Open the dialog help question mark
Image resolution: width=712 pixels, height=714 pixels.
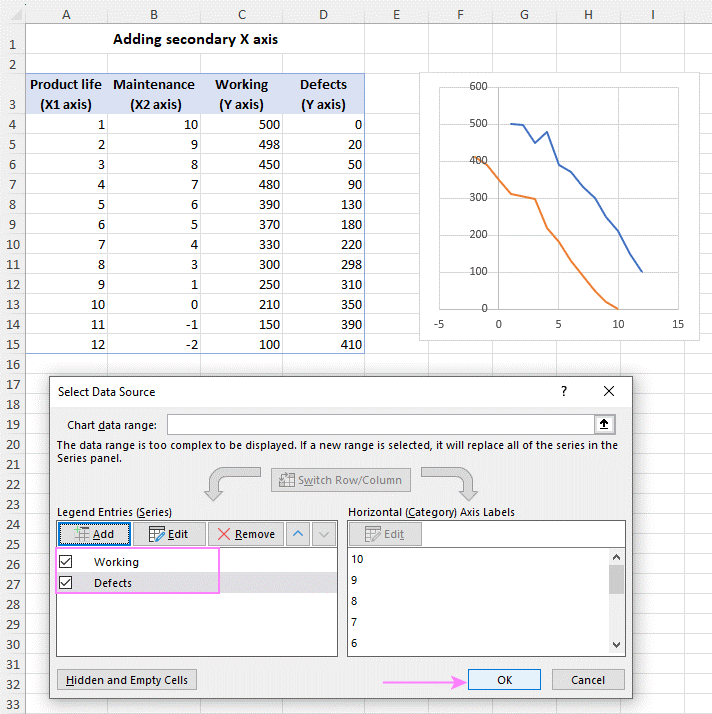(x=564, y=391)
